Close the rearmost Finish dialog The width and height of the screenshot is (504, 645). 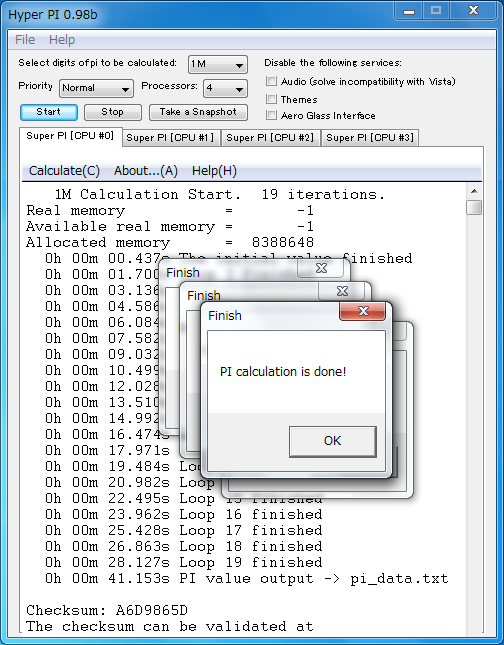[321, 268]
